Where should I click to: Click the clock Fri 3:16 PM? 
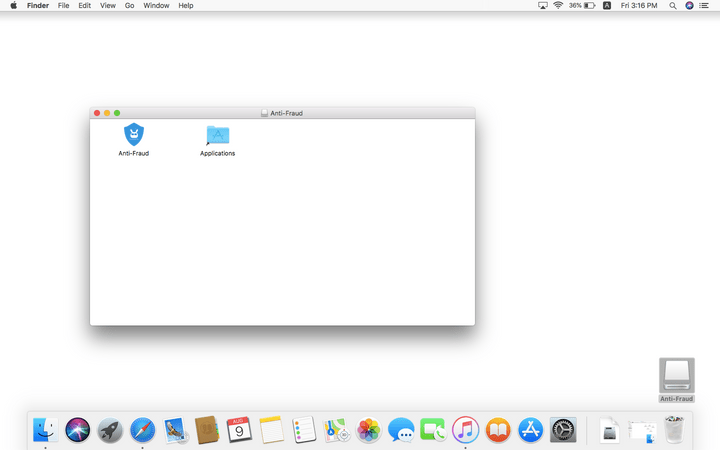(x=639, y=6)
